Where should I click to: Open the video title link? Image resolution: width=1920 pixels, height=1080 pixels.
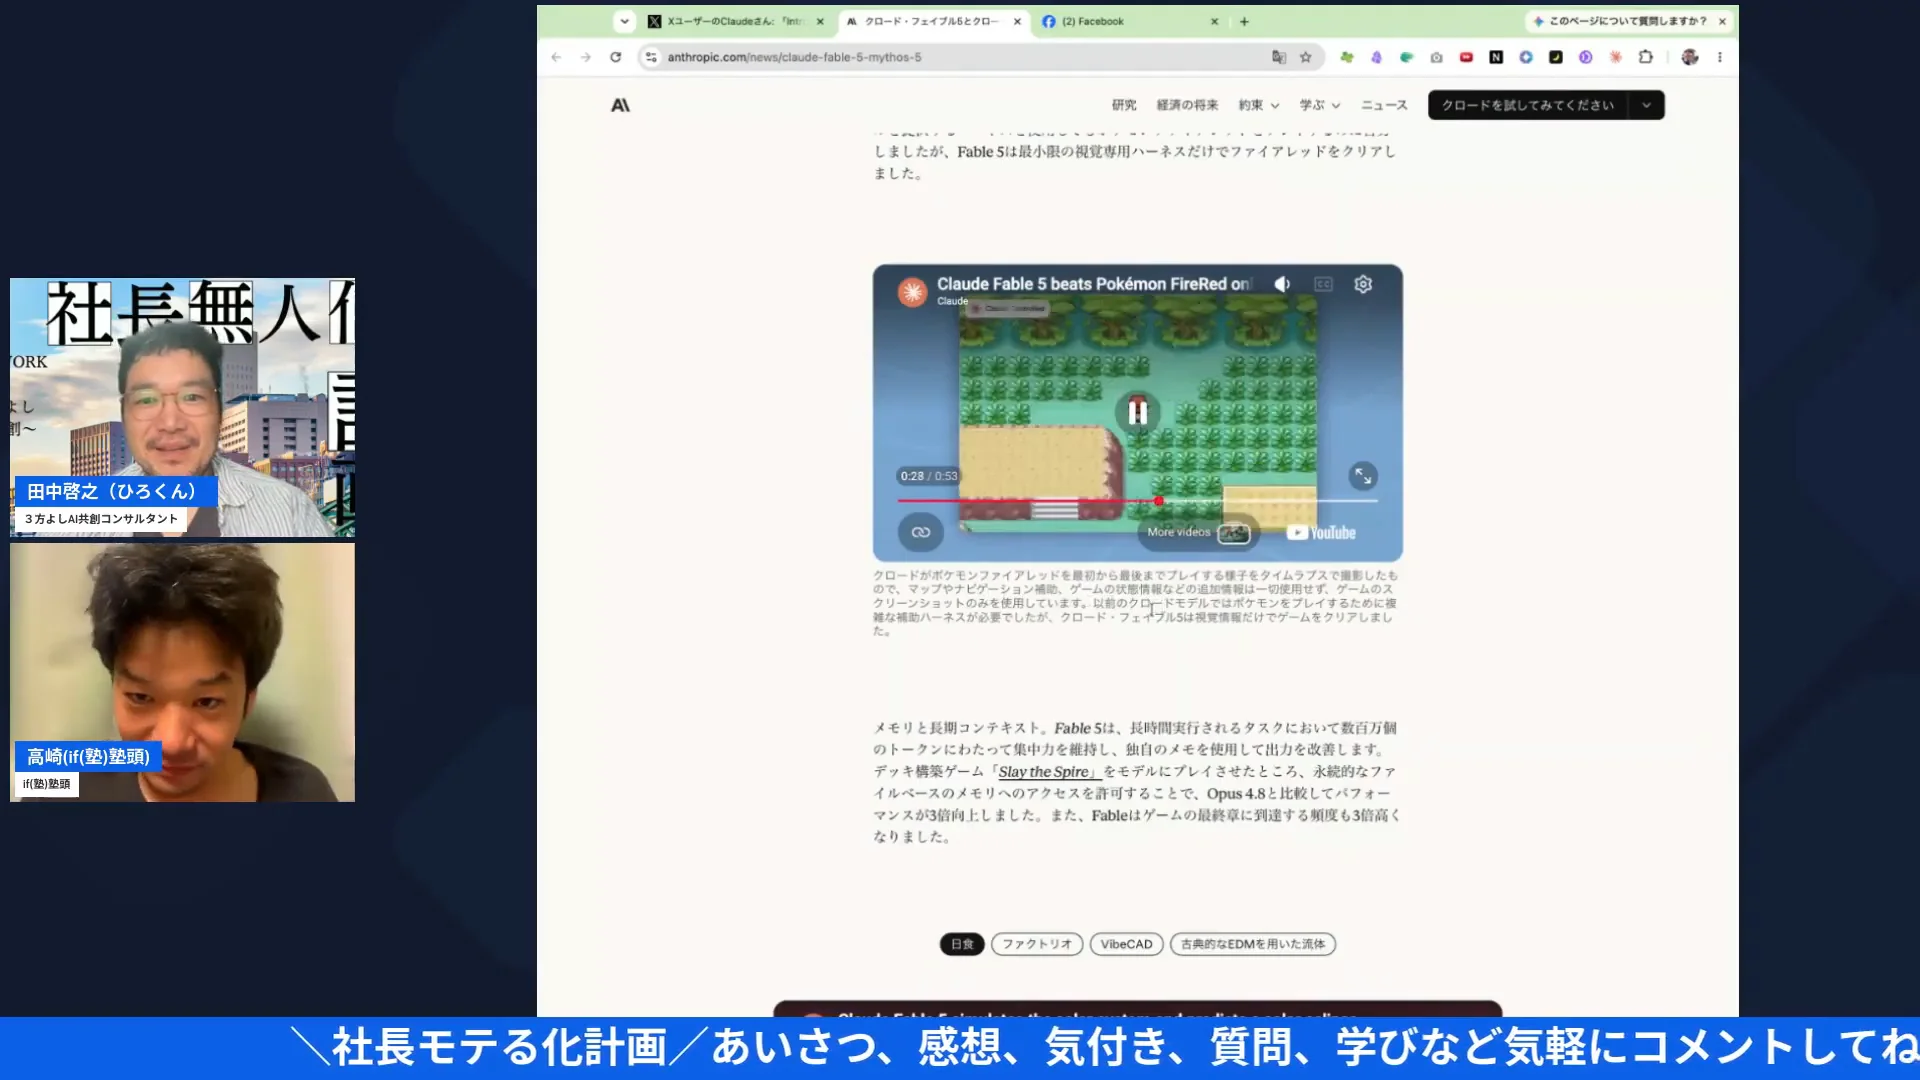point(1094,284)
